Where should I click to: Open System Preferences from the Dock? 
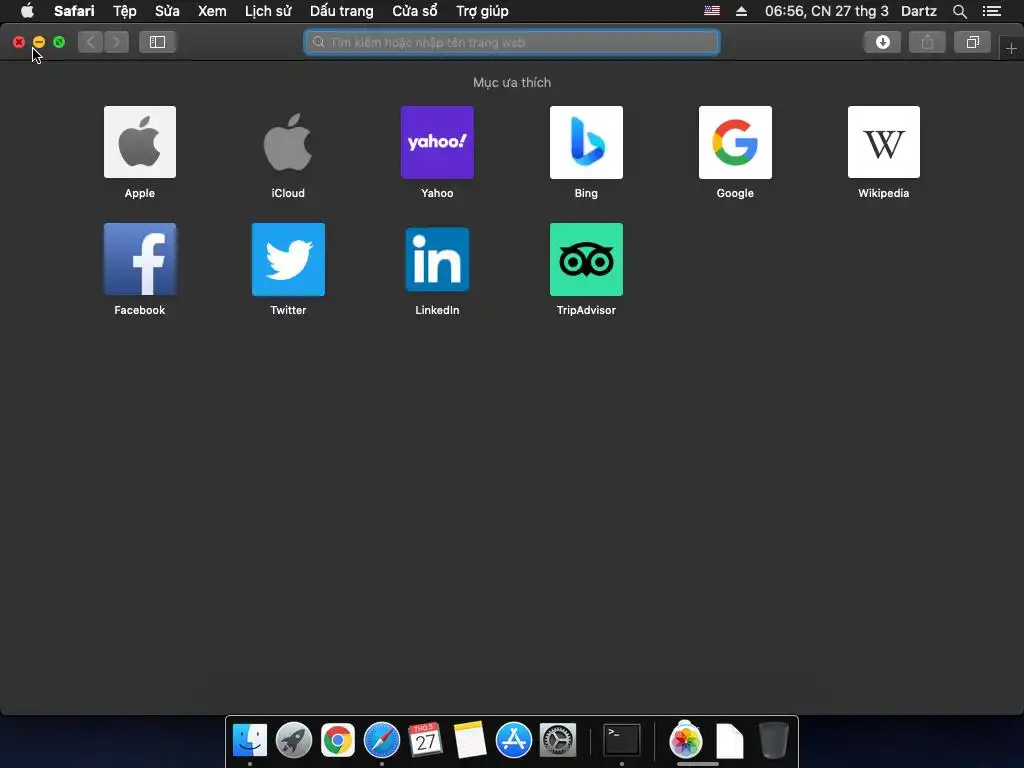coord(558,741)
